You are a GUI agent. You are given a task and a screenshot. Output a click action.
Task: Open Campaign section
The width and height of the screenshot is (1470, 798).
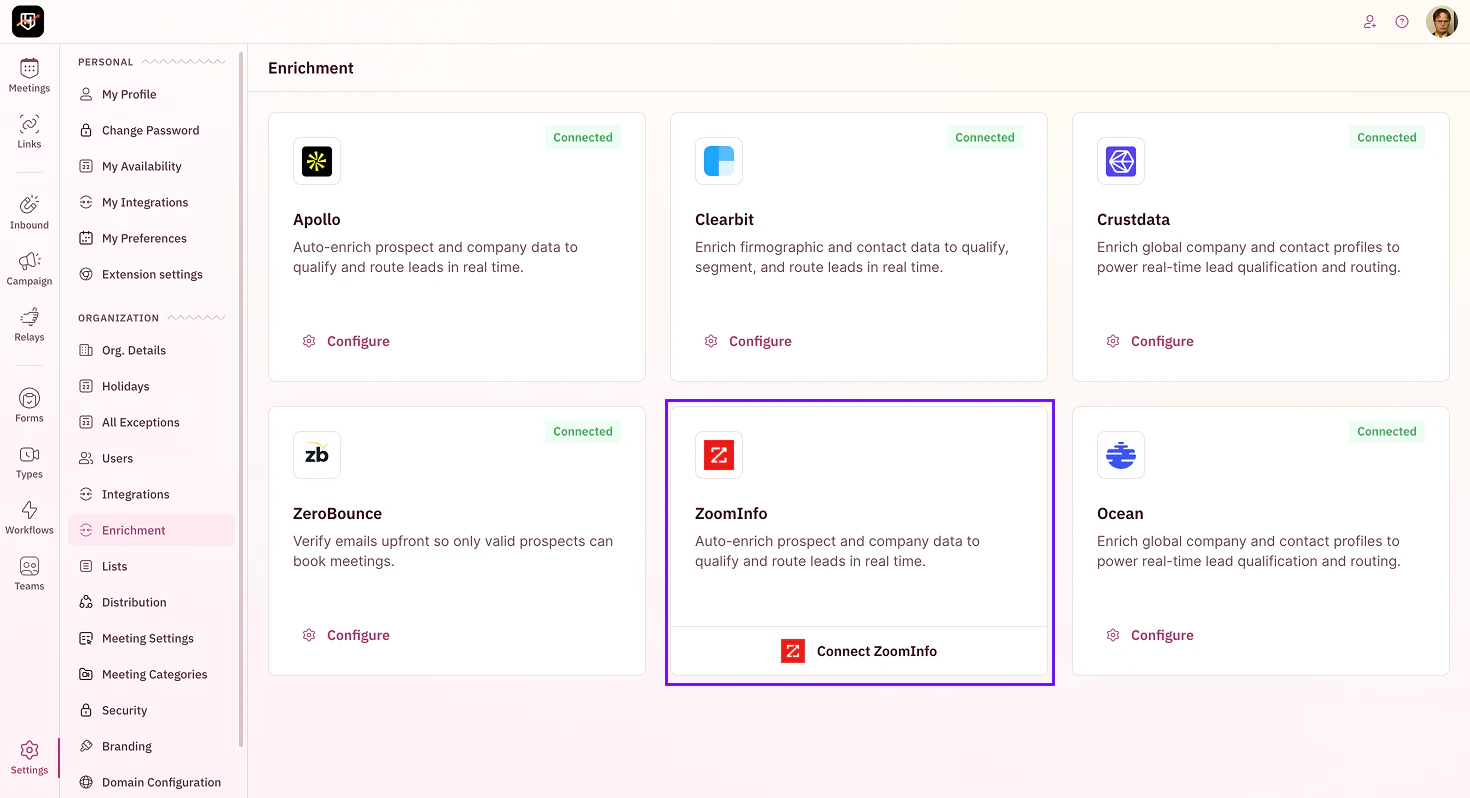click(x=29, y=269)
